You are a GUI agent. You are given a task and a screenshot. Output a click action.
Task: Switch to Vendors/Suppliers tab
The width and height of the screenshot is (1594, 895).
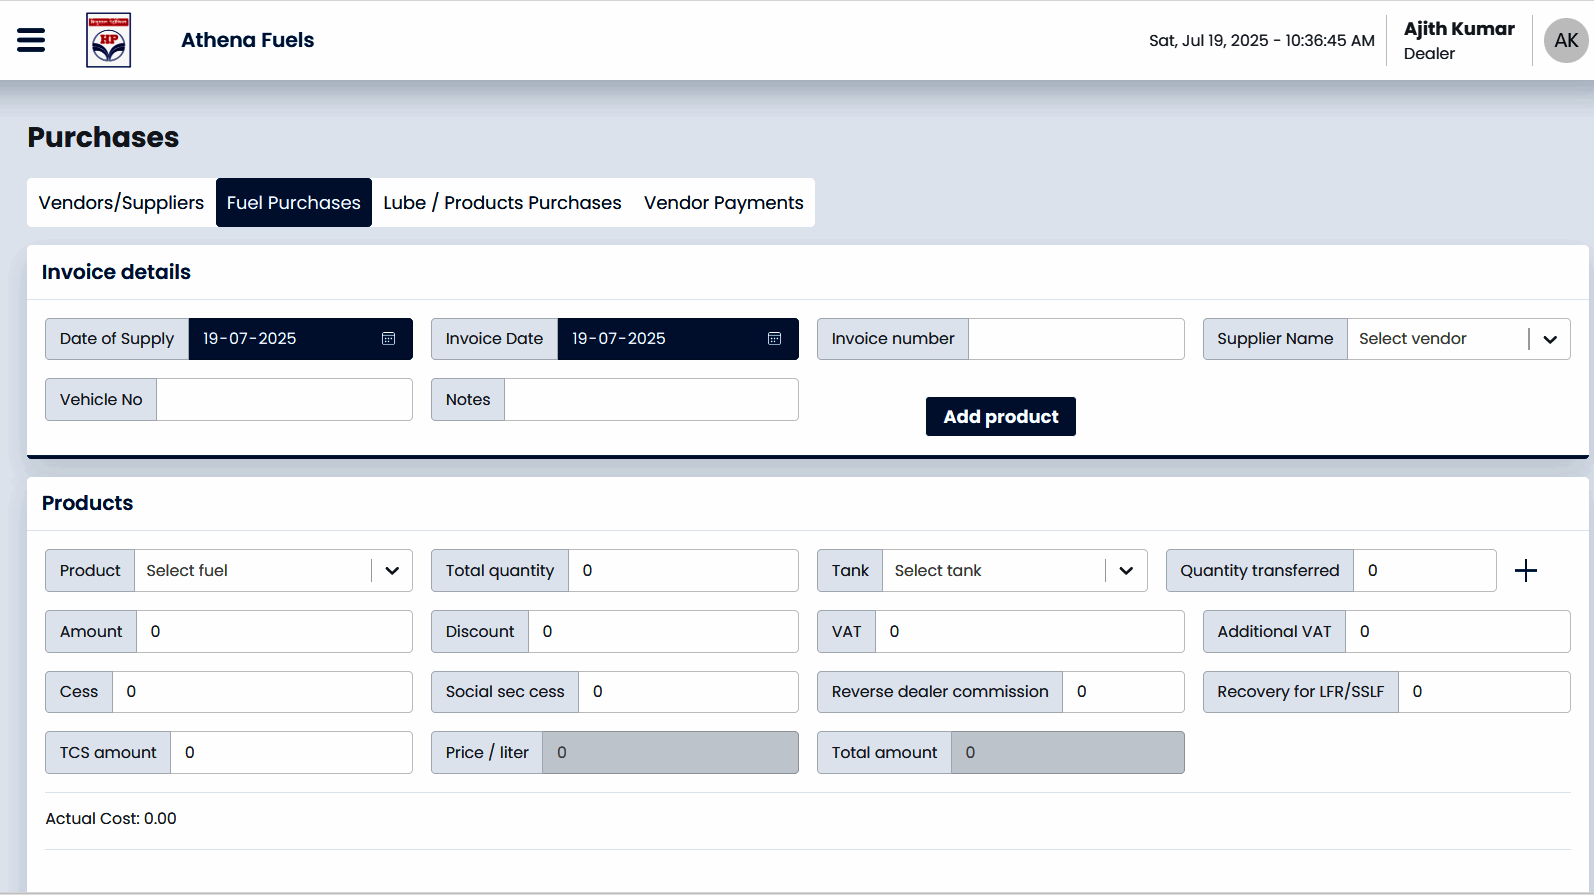pos(121,203)
